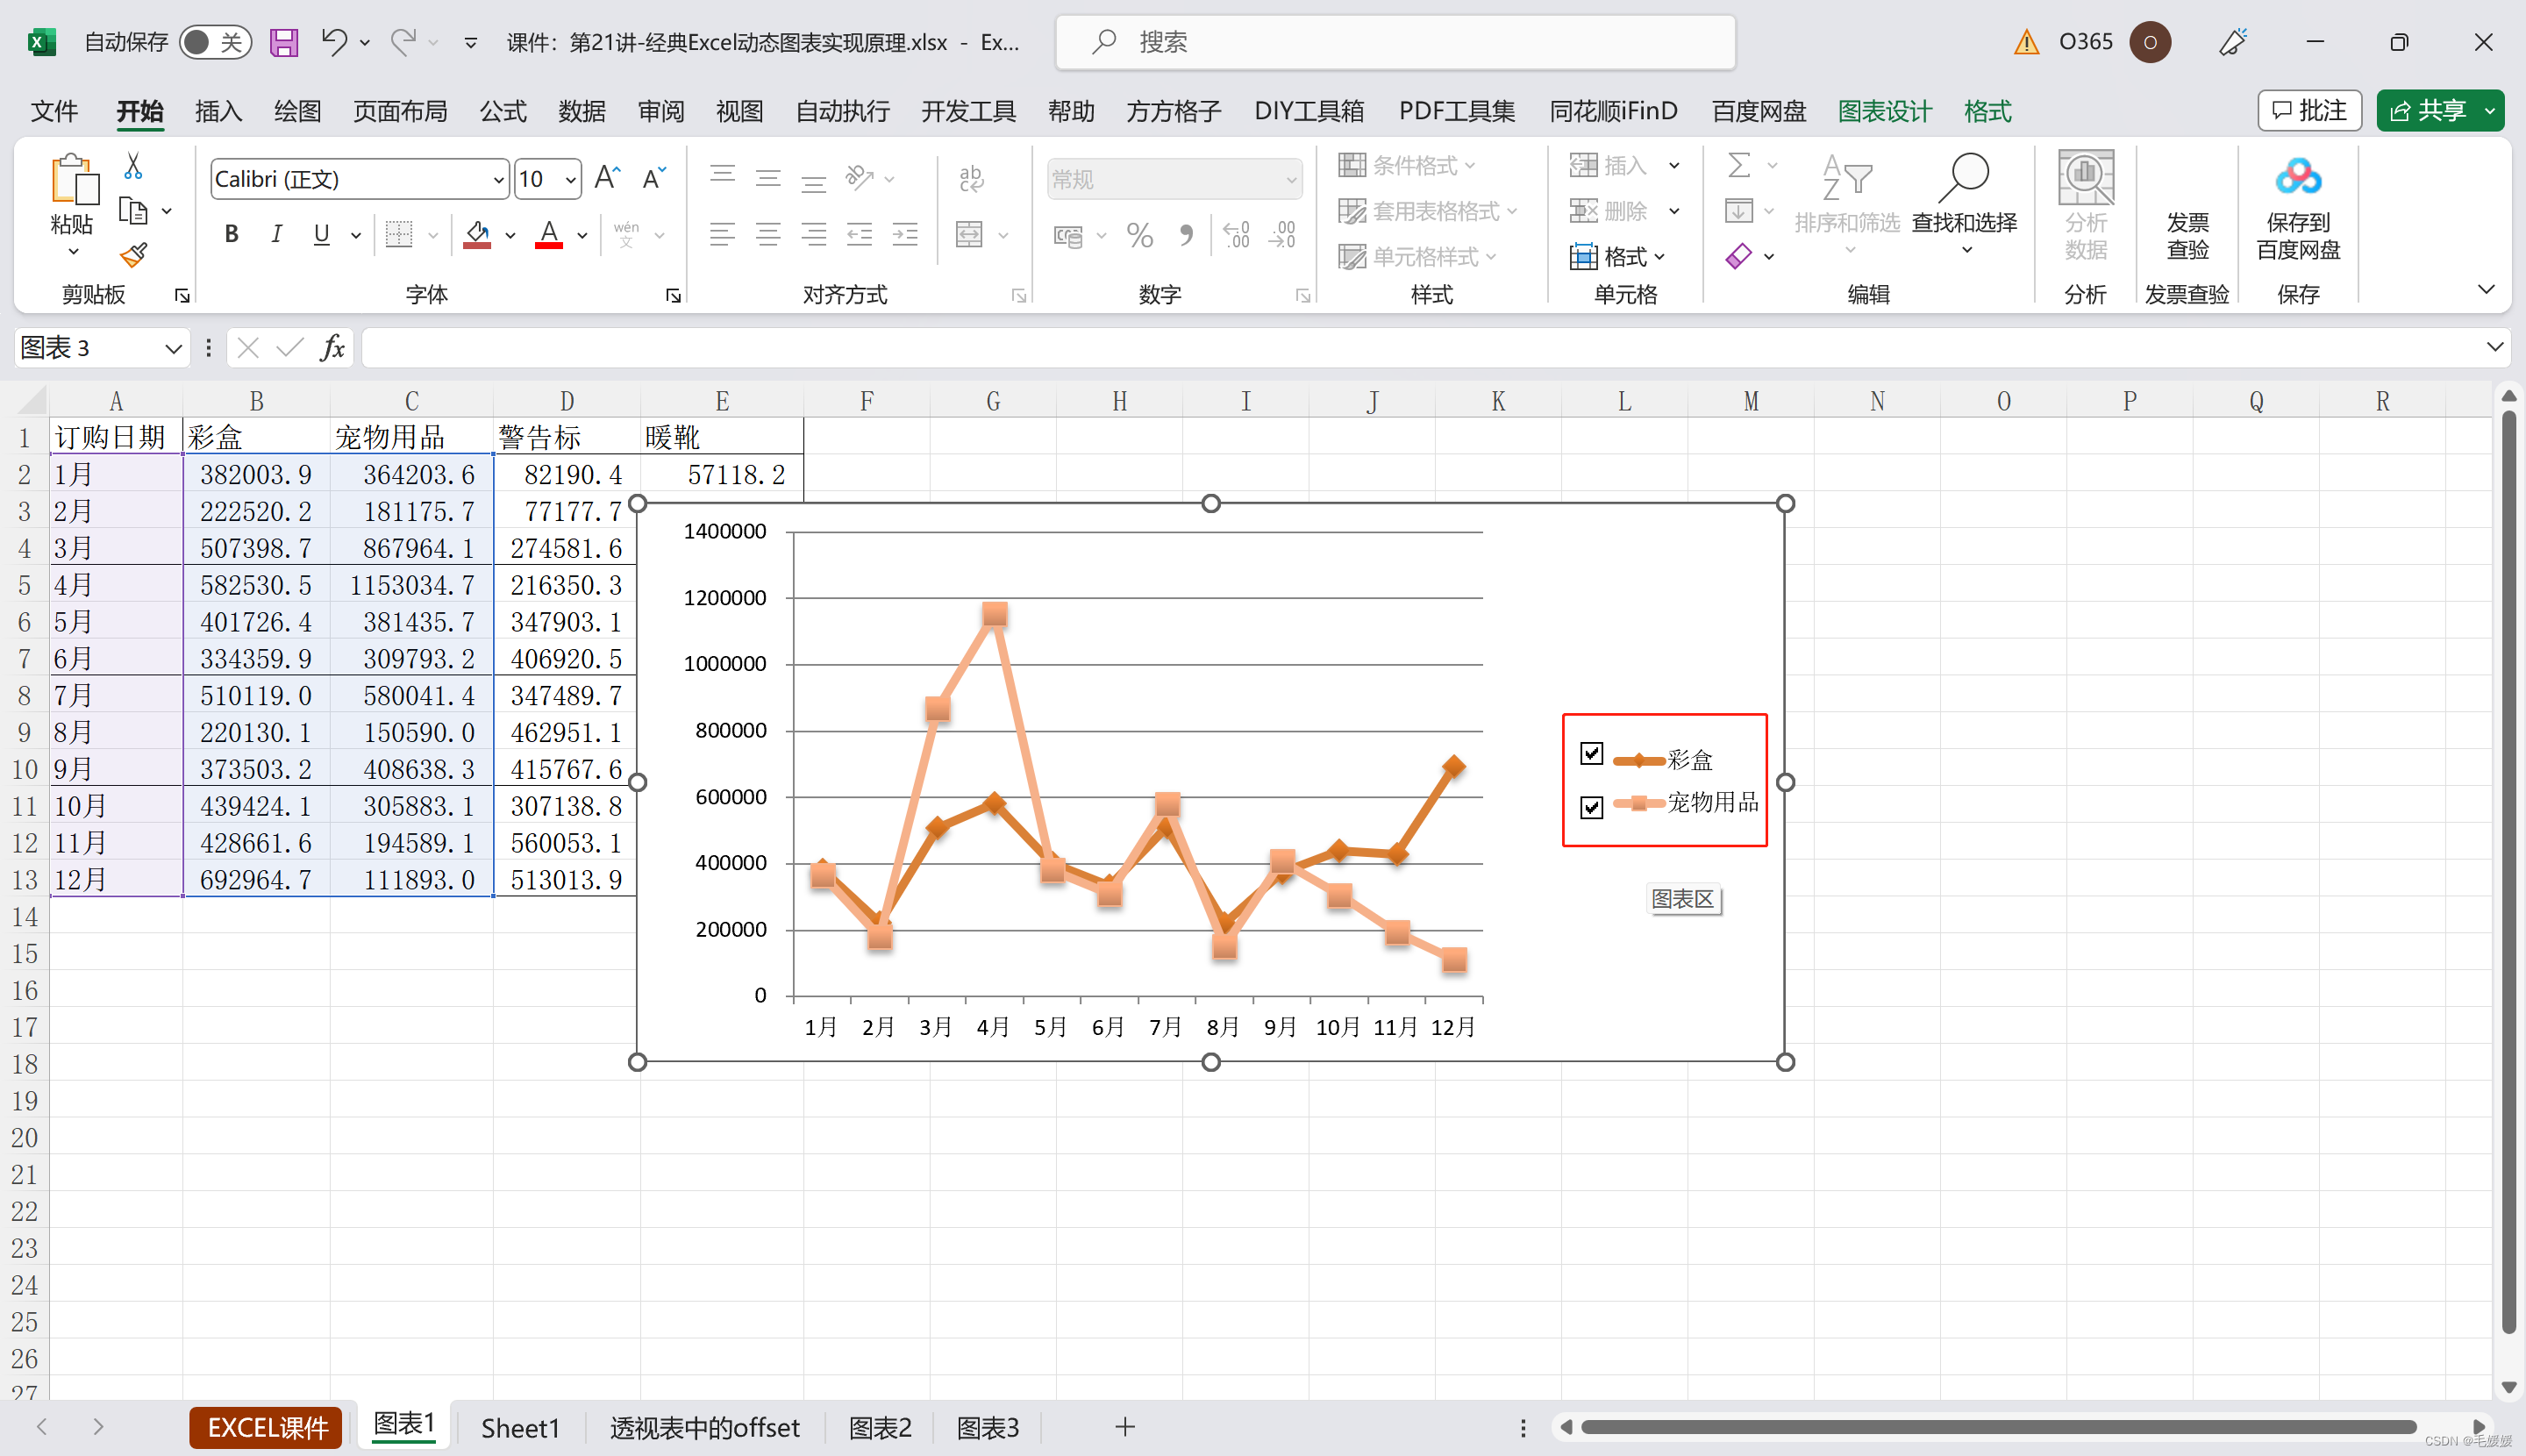Click the Percent style icon
Image resolution: width=2526 pixels, height=1456 pixels.
click(x=1139, y=236)
